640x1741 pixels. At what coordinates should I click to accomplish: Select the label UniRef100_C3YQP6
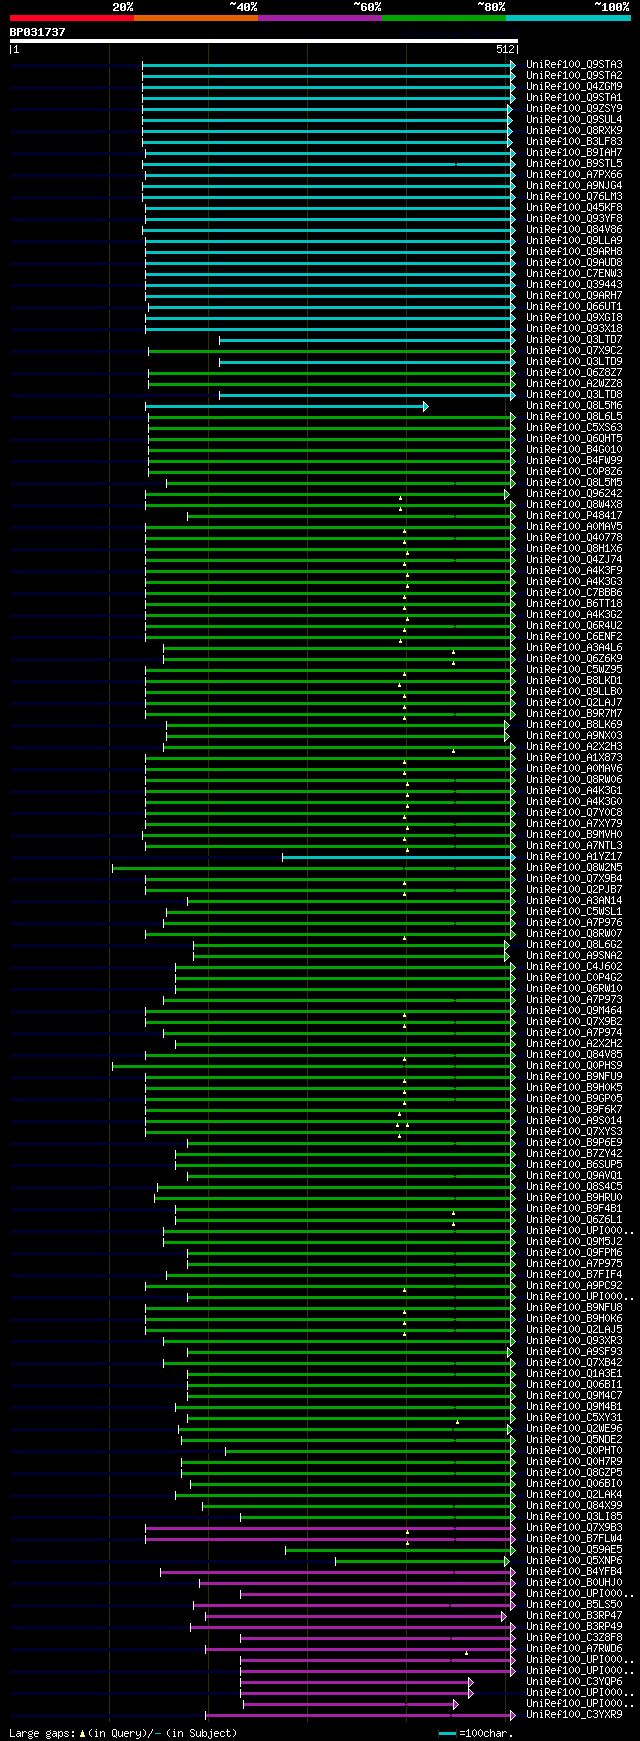click(574, 1682)
